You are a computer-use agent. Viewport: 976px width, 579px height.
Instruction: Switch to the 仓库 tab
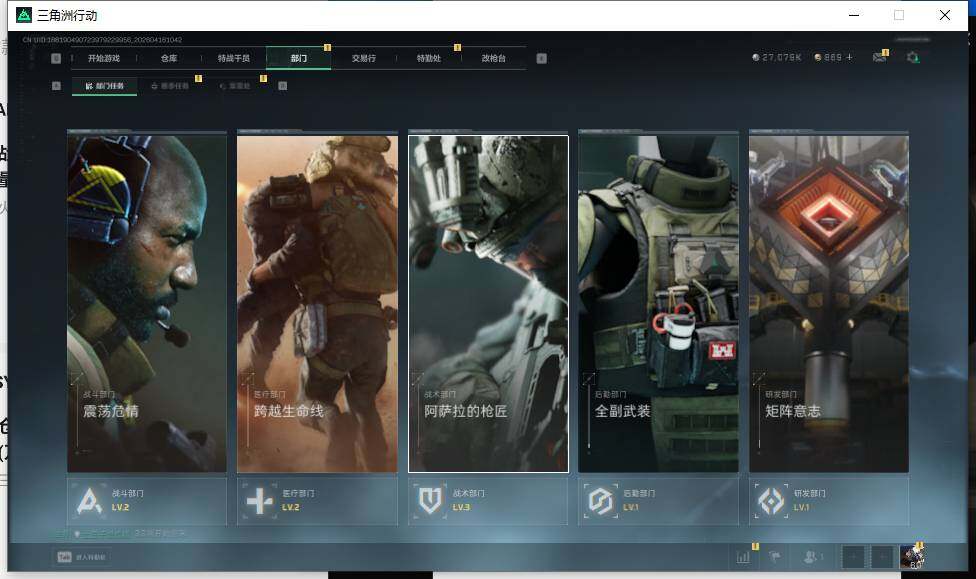[x=169, y=59]
